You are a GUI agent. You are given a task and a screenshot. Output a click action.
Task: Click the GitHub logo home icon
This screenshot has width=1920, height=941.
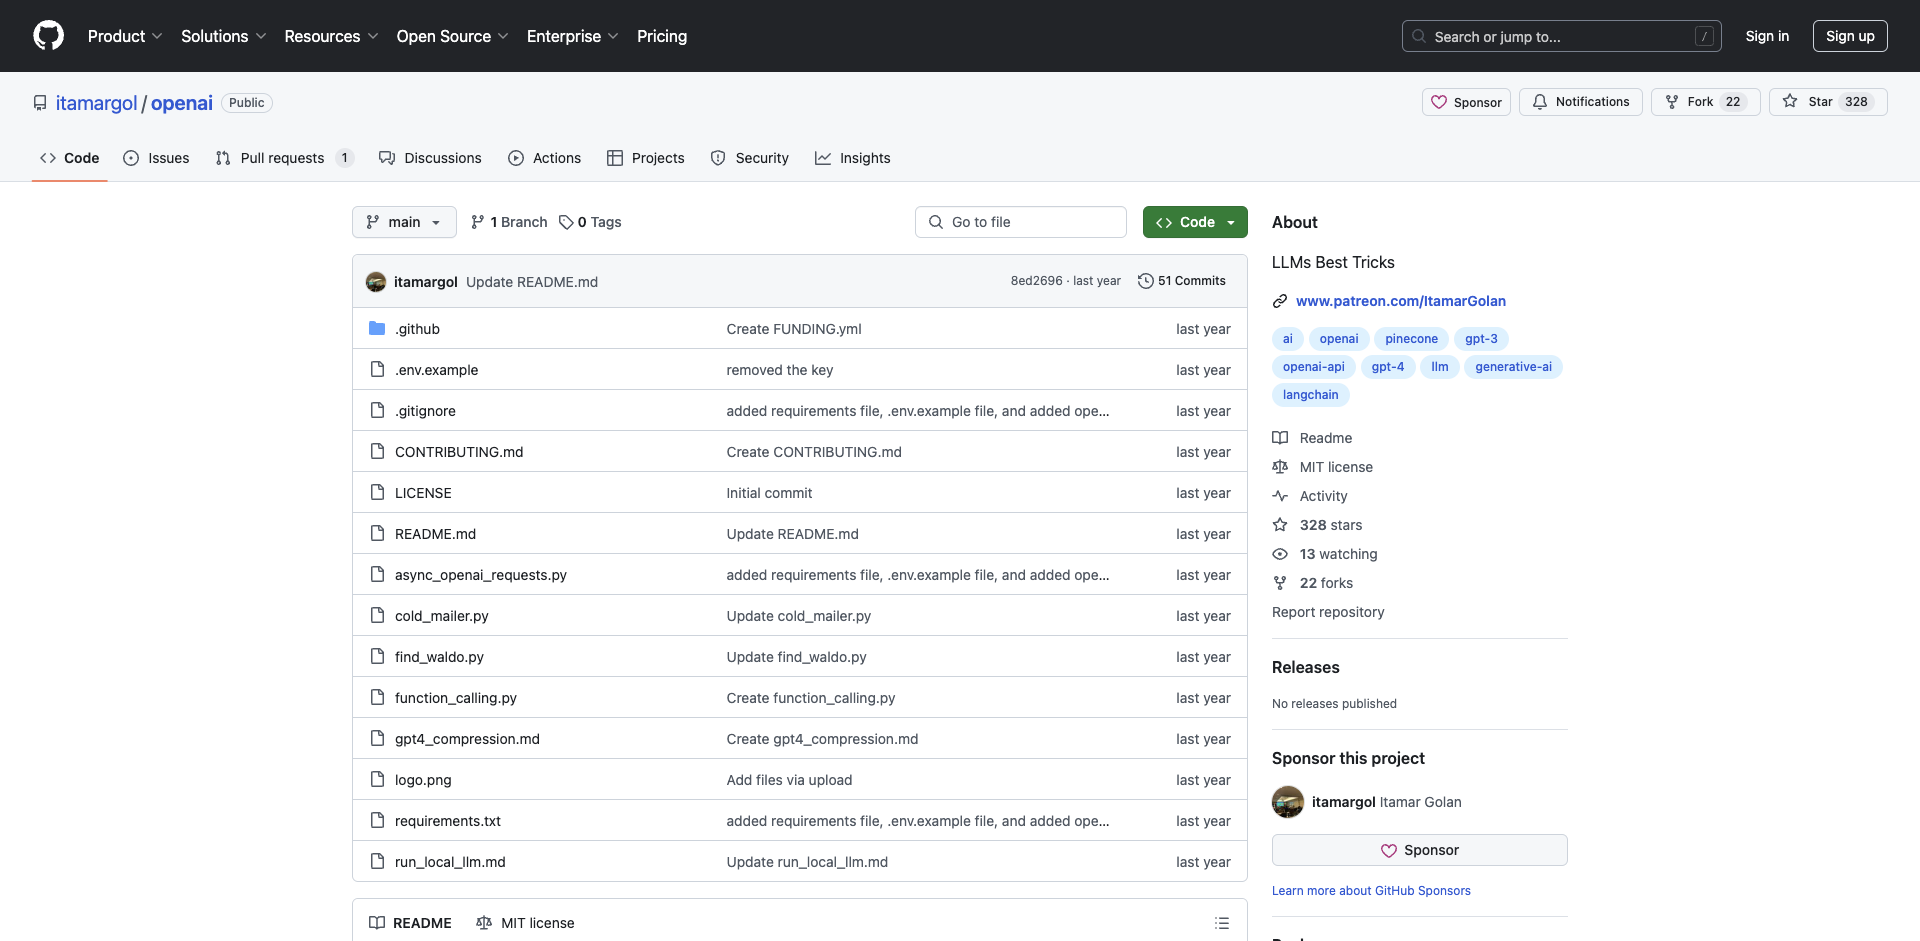pyautogui.click(x=48, y=36)
